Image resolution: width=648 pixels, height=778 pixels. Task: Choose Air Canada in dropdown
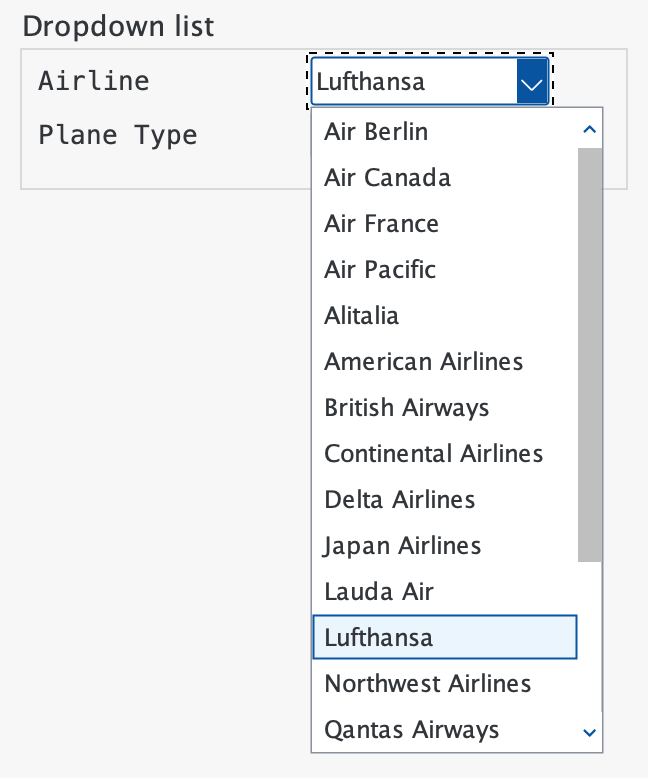coord(388,178)
